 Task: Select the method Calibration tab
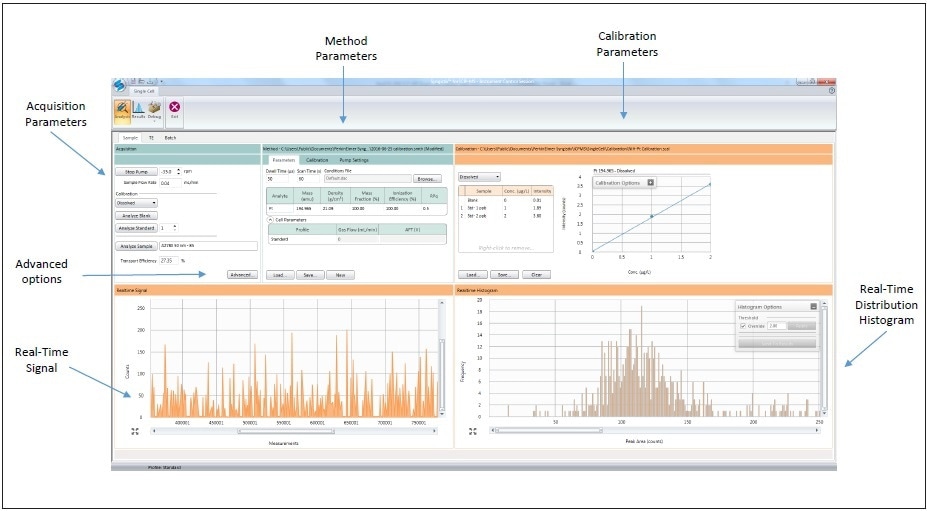pos(317,160)
